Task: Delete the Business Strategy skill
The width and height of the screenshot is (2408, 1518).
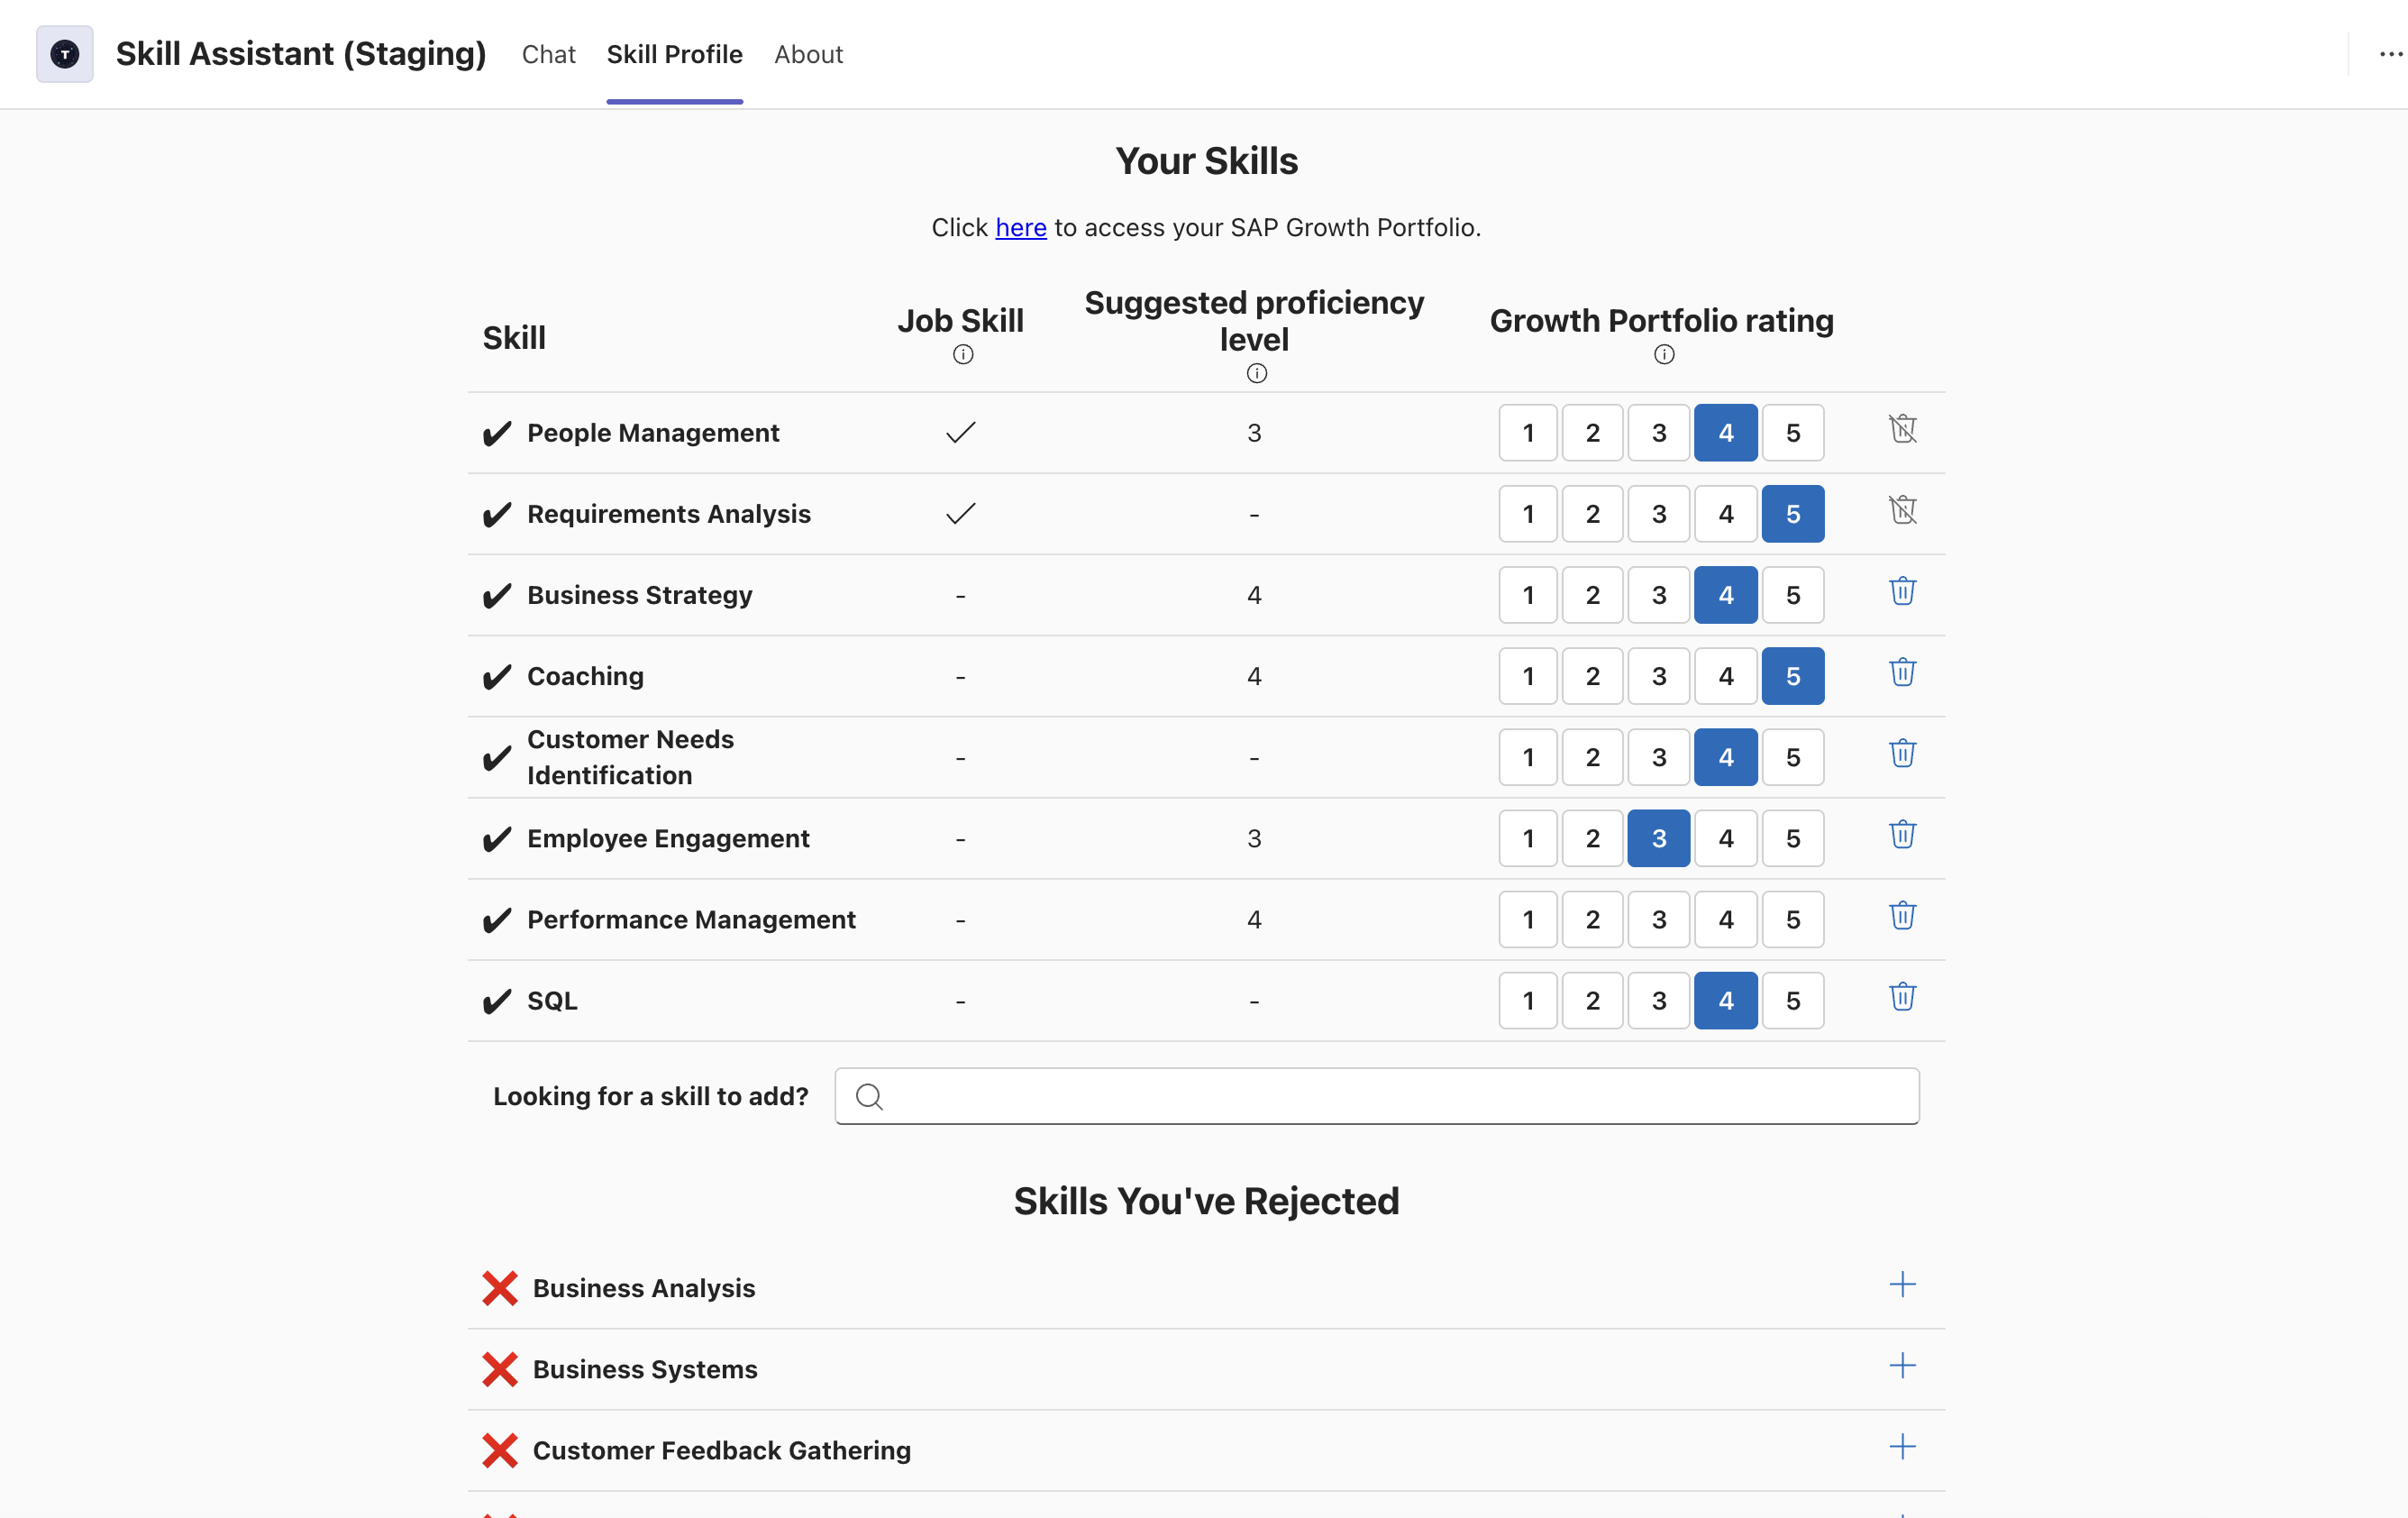Action: pyautogui.click(x=1902, y=592)
